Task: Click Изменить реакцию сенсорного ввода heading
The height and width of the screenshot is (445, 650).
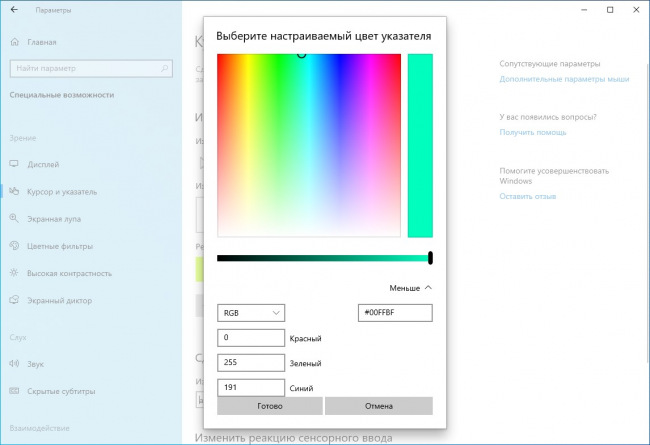Action: coord(293,438)
